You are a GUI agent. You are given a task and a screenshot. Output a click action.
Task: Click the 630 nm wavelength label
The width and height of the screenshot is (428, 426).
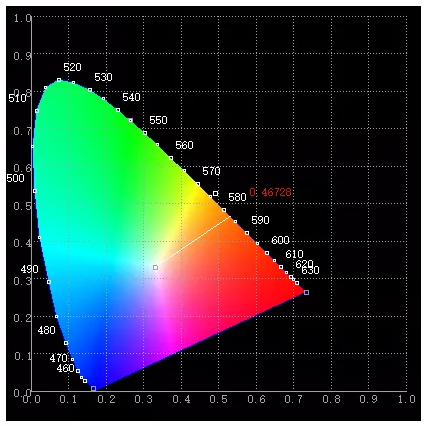pos(310,270)
